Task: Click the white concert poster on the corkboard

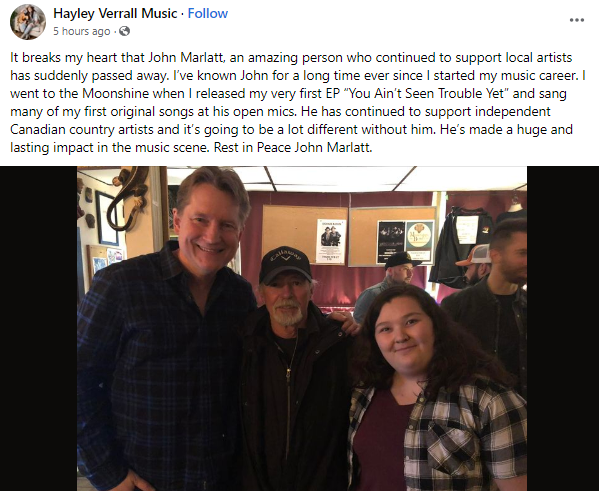Action: tap(331, 241)
